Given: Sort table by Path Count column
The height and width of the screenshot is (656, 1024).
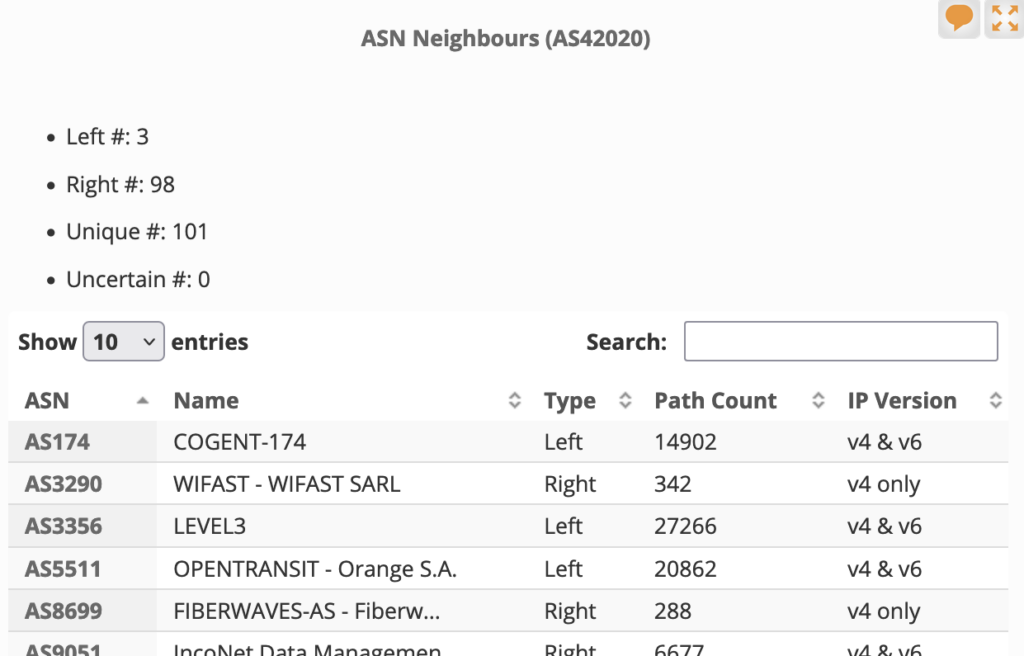Looking at the screenshot, I should [715, 401].
